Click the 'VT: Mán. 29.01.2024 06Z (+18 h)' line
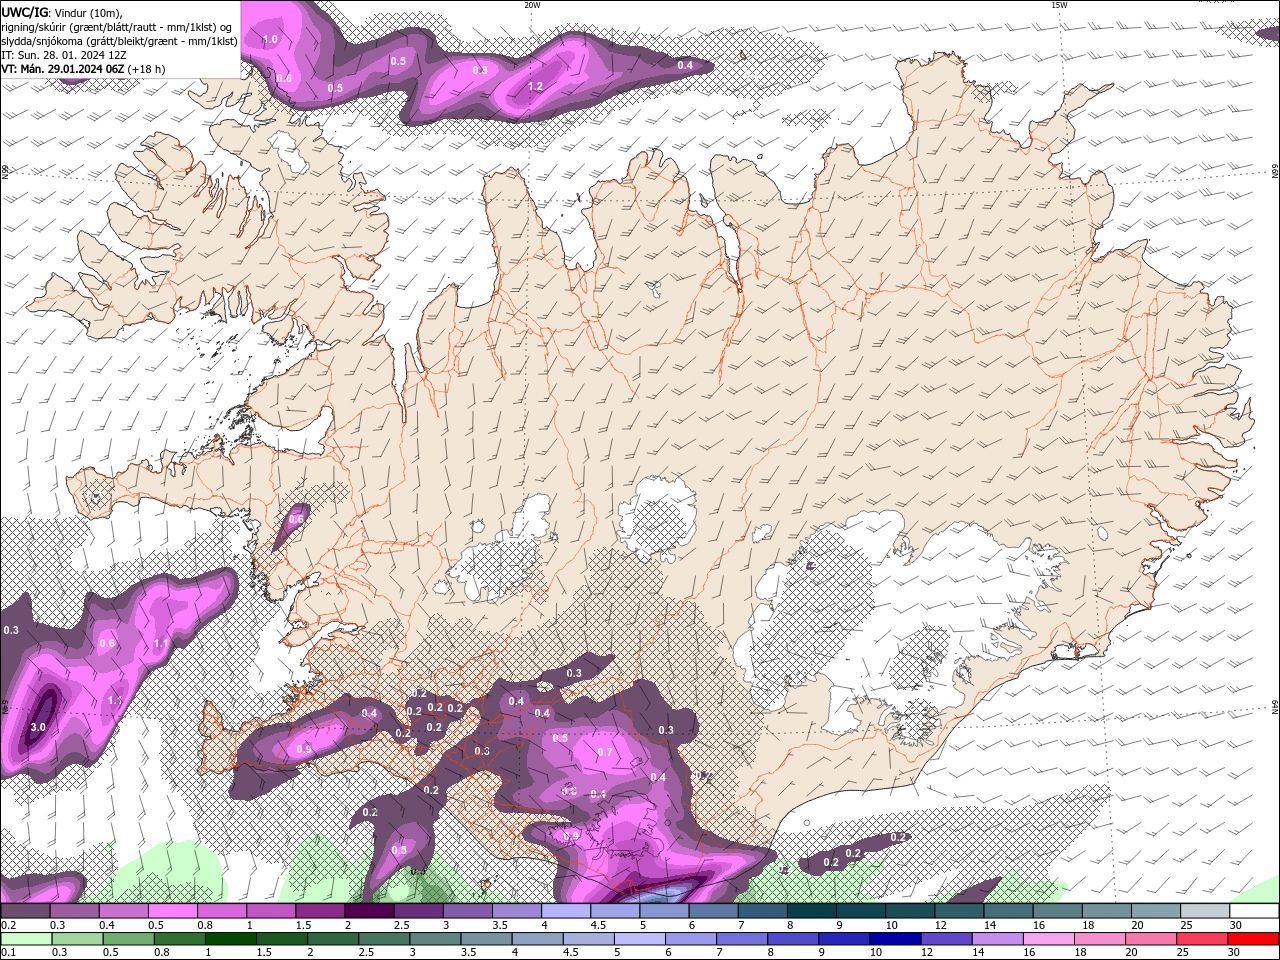This screenshot has width=1280, height=960. tap(83, 69)
